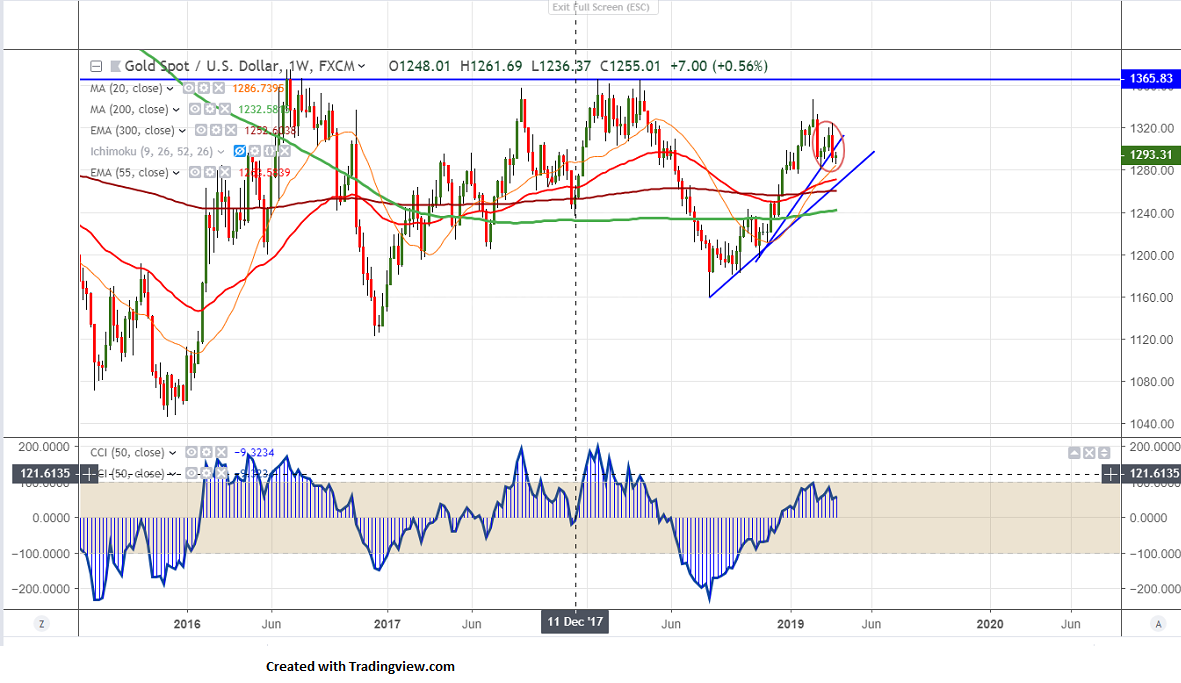Toggle auto scale A button on bottom right
The image size is (1181, 683).
coord(1158,624)
